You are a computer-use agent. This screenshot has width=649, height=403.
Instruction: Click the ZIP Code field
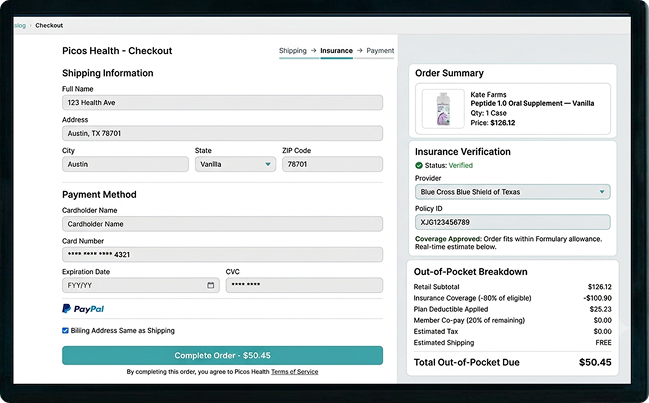[332, 164]
